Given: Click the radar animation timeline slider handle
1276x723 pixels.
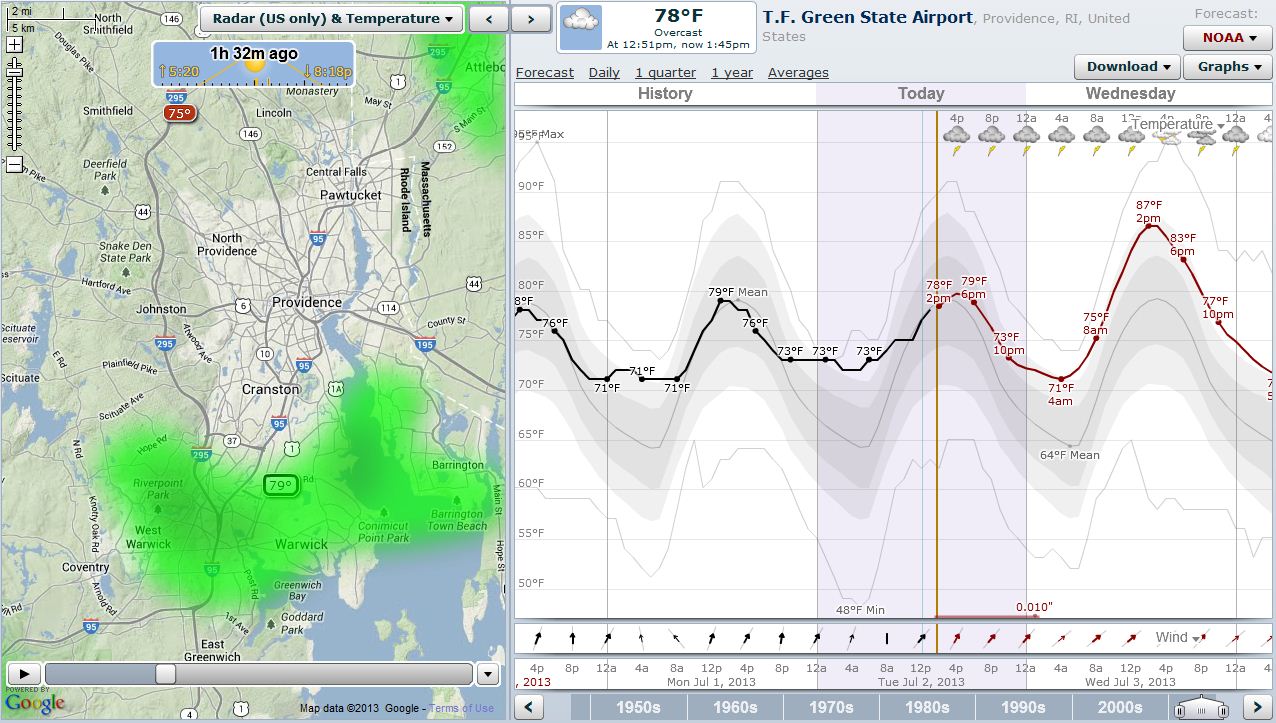Looking at the screenshot, I should (165, 674).
